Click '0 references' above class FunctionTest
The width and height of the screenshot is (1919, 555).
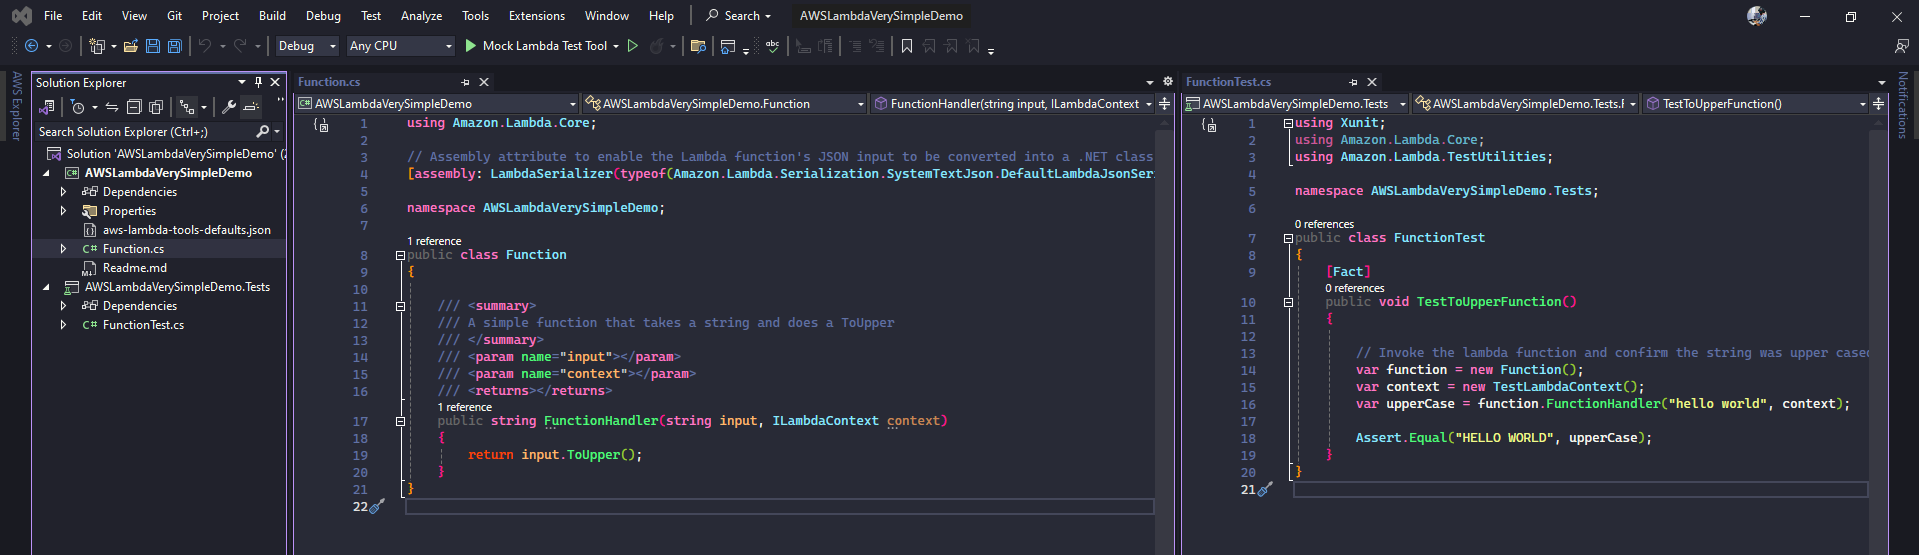tap(1324, 224)
